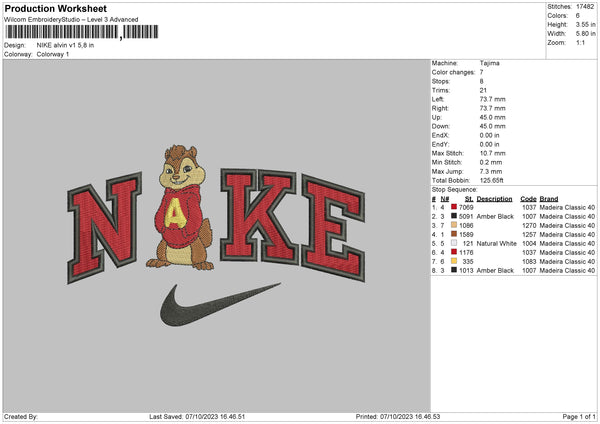Select the Colorway 1 value

pyautogui.click(x=53, y=54)
